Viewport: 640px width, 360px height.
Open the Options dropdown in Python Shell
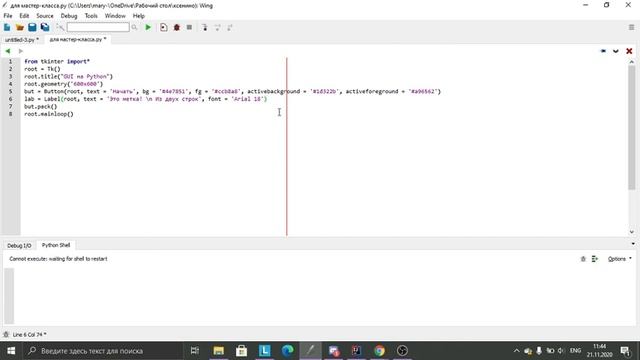(619, 259)
